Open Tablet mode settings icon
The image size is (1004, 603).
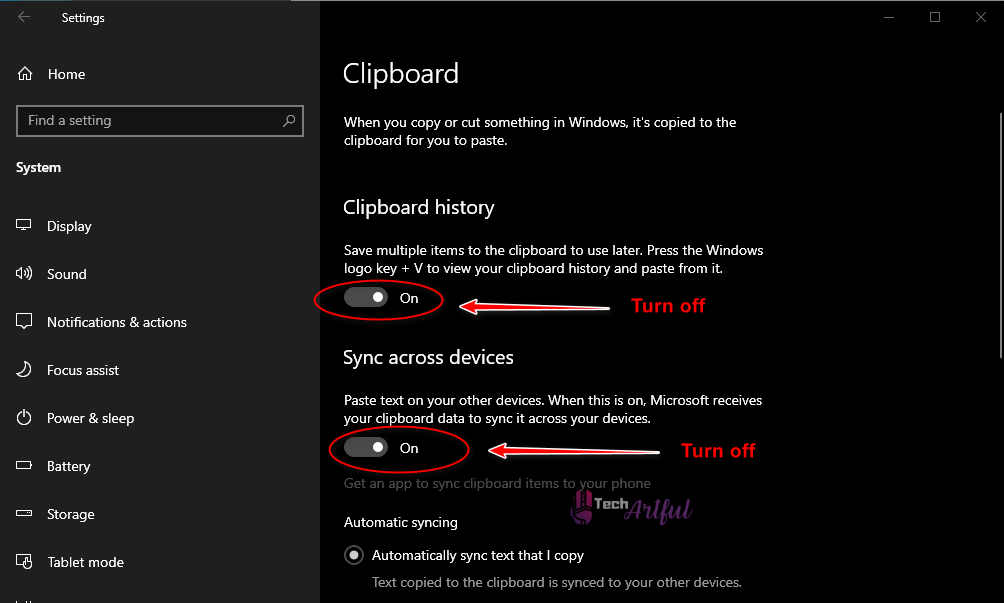(23, 561)
